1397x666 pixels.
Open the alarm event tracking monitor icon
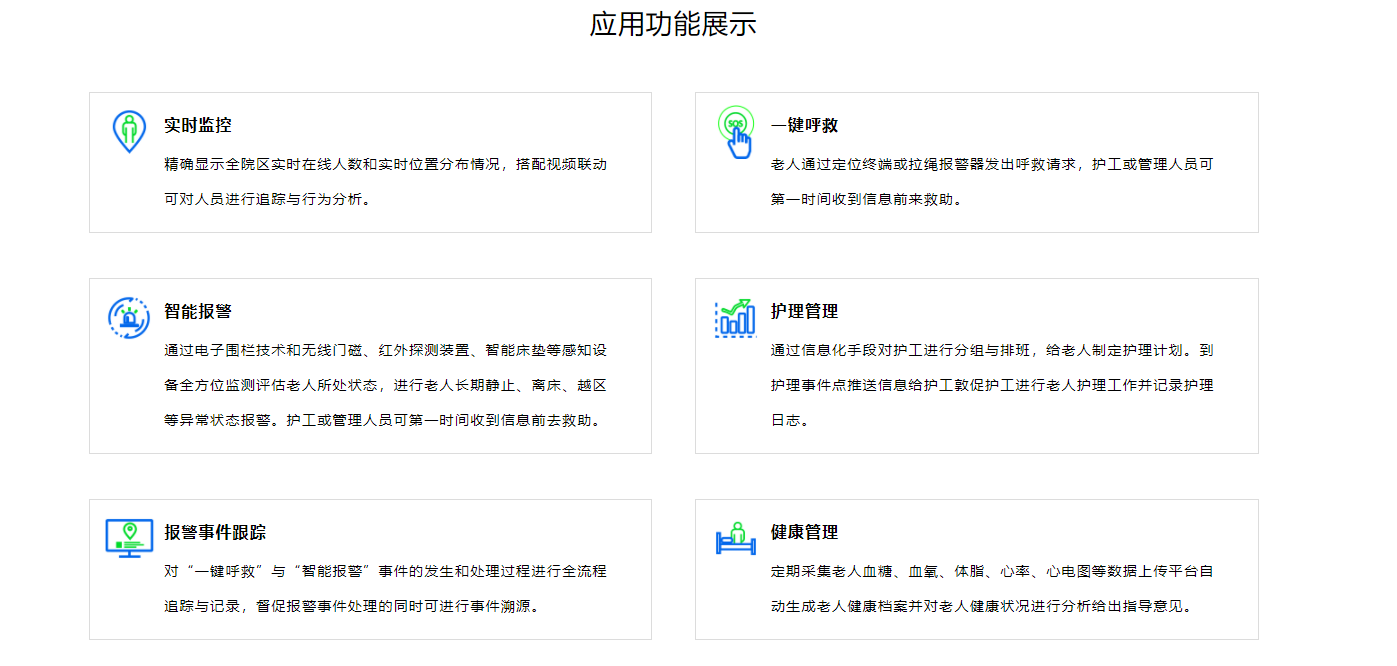click(129, 538)
